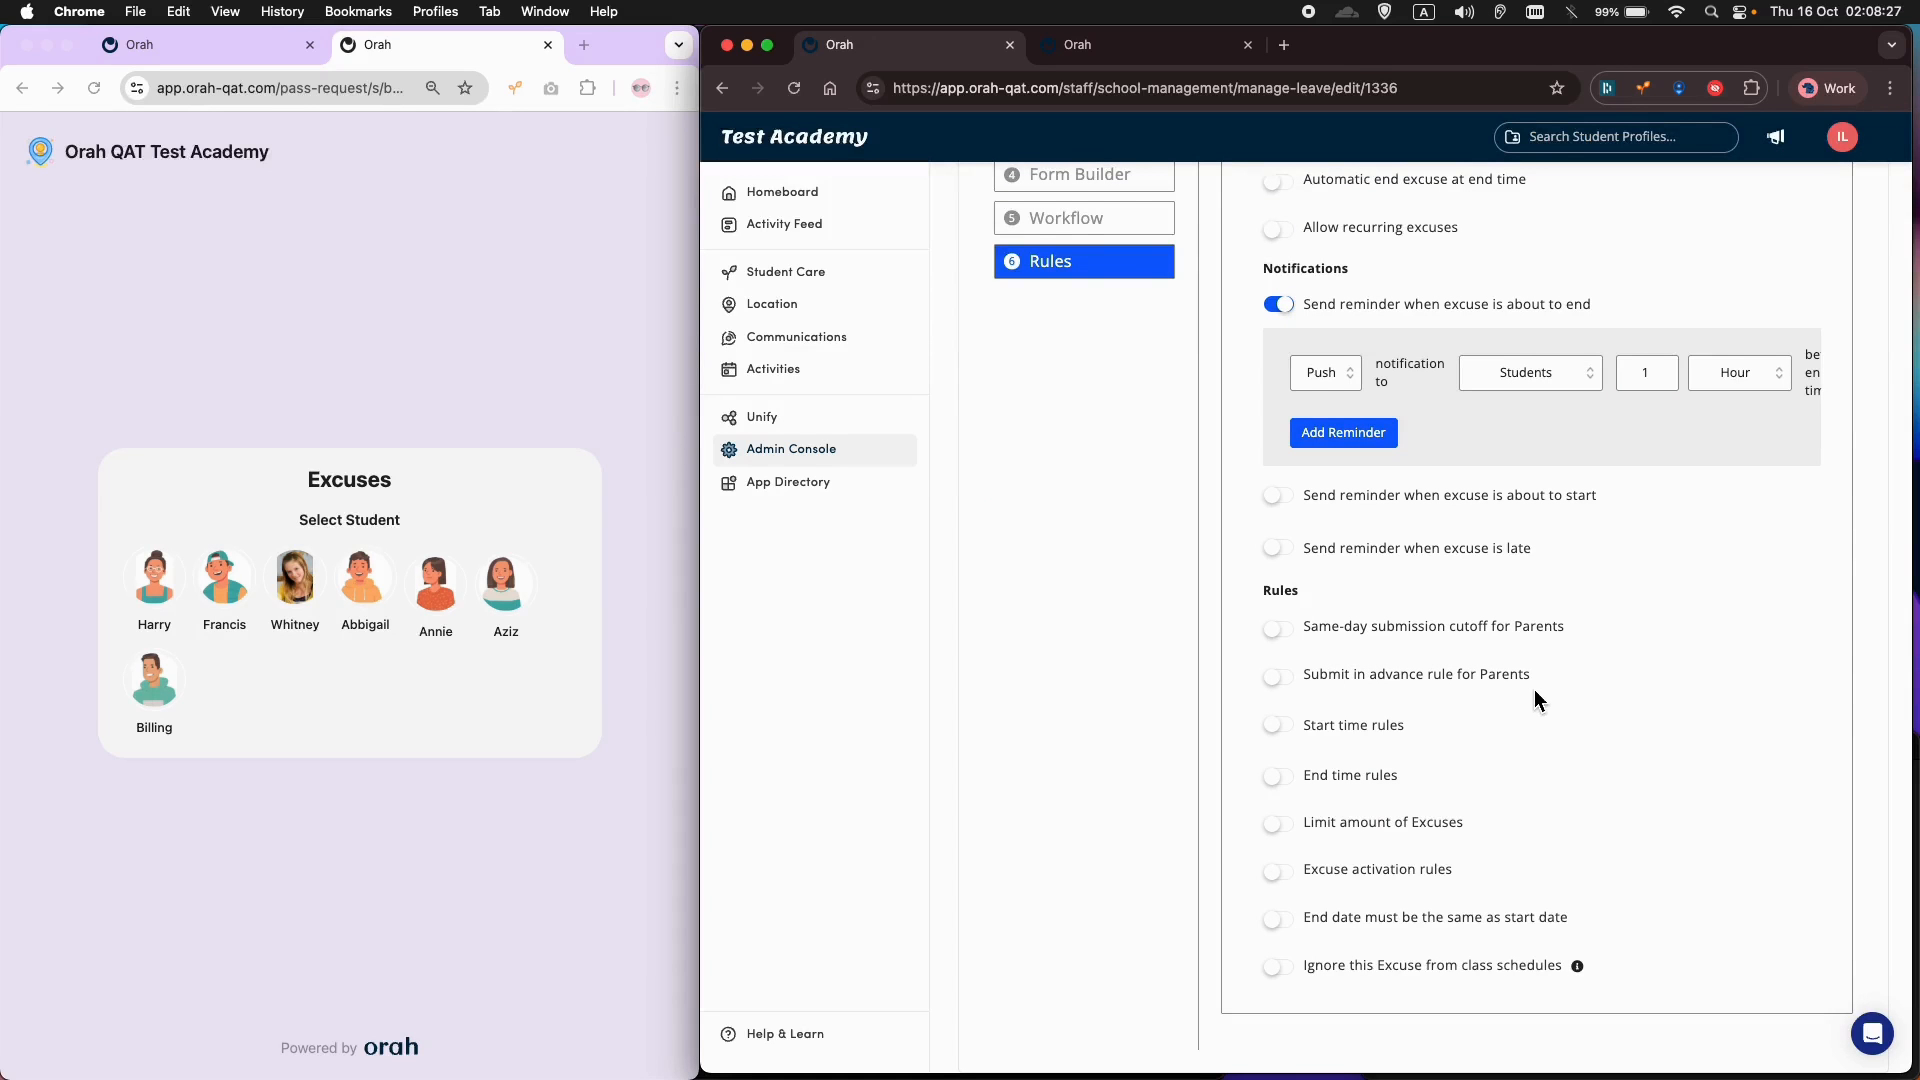Click the Add Reminder button

(1343, 433)
